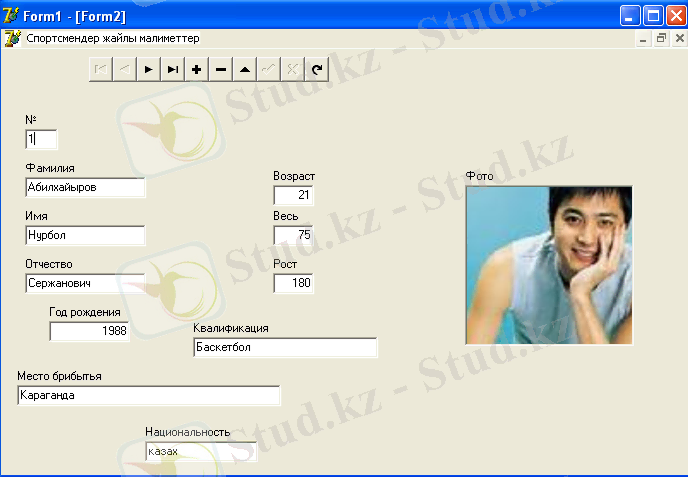Click the cancel edit X navigator button

click(x=293, y=69)
